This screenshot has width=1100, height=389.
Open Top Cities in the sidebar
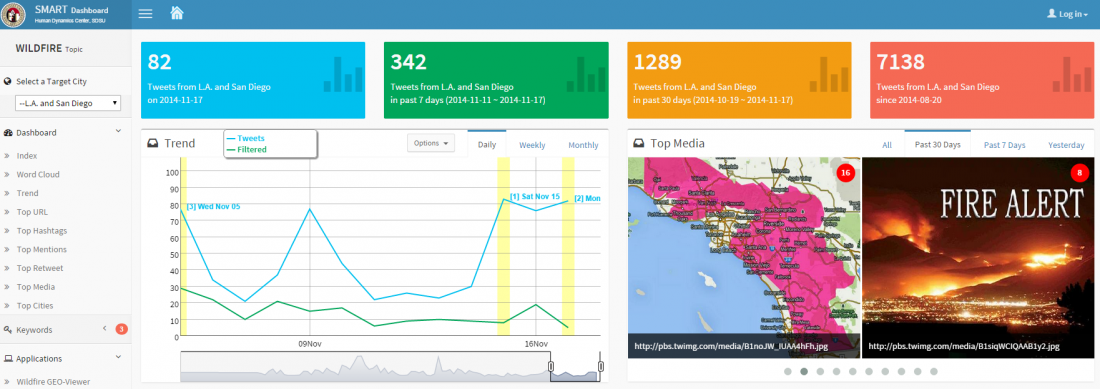pyautogui.click(x=35, y=306)
